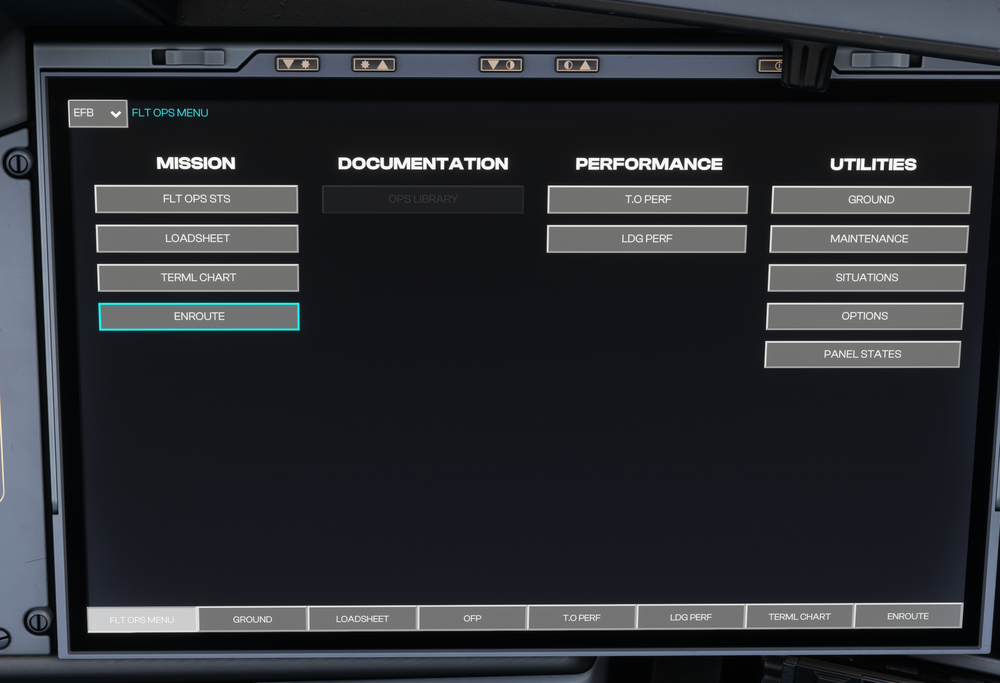Switch to the OFP bottom tab
Viewport: 1000px width, 683px height.
[472, 618]
